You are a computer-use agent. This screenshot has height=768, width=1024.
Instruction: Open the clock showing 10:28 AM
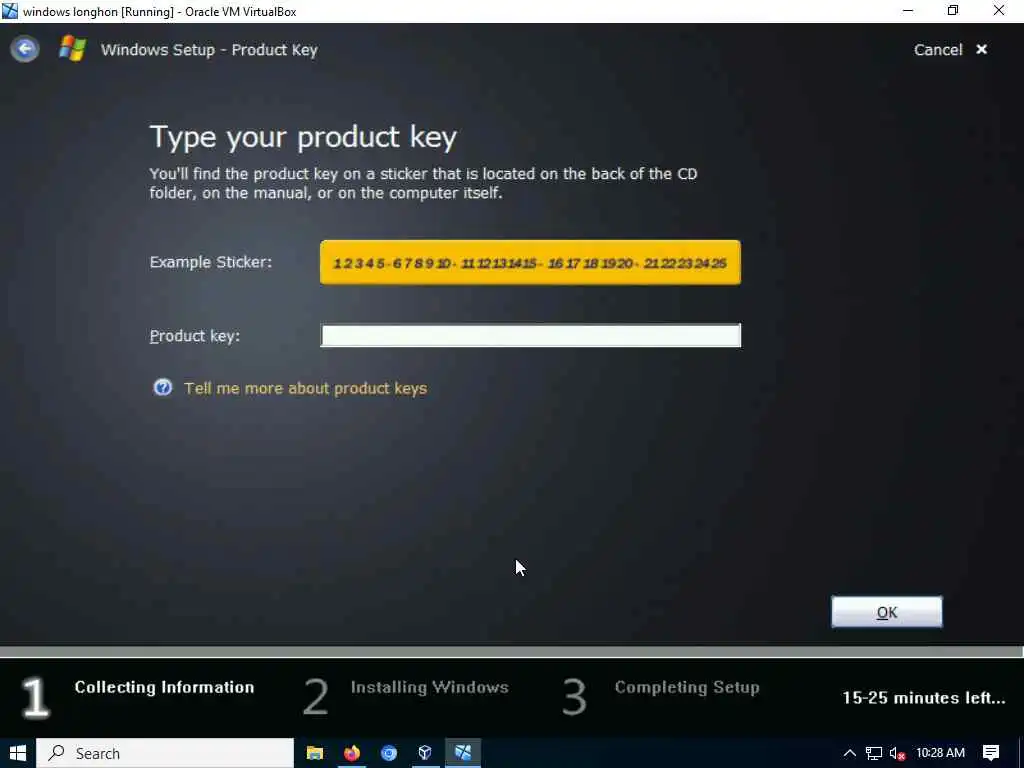pos(940,753)
